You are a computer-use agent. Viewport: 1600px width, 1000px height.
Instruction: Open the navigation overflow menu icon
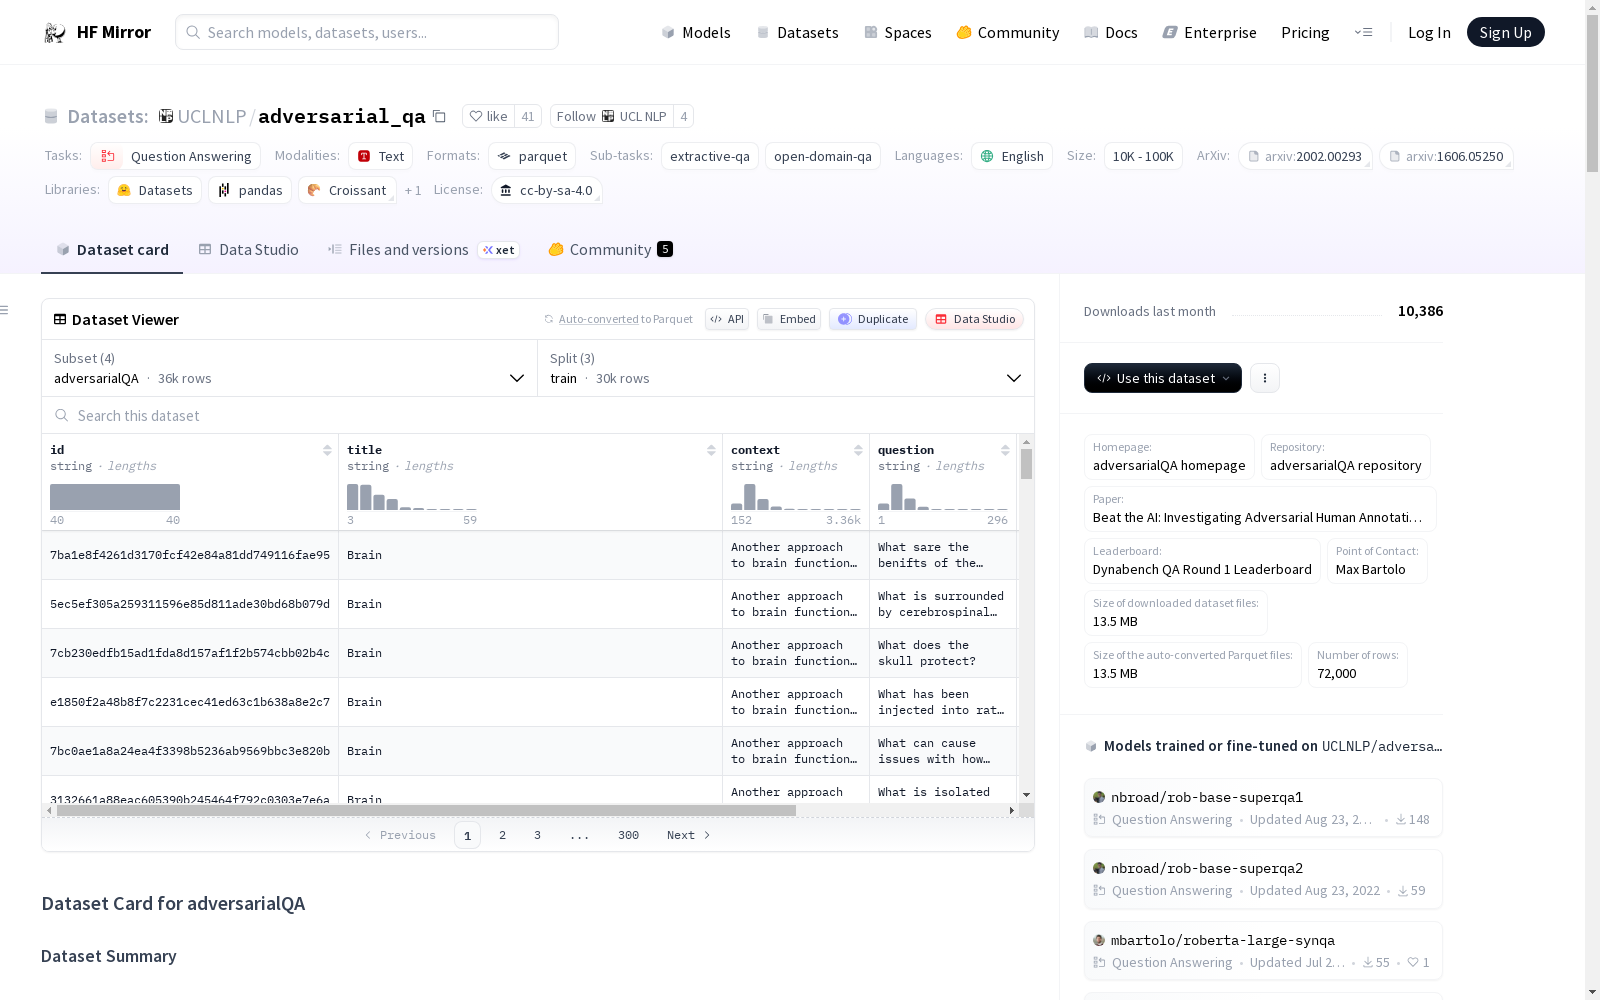[1363, 33]
